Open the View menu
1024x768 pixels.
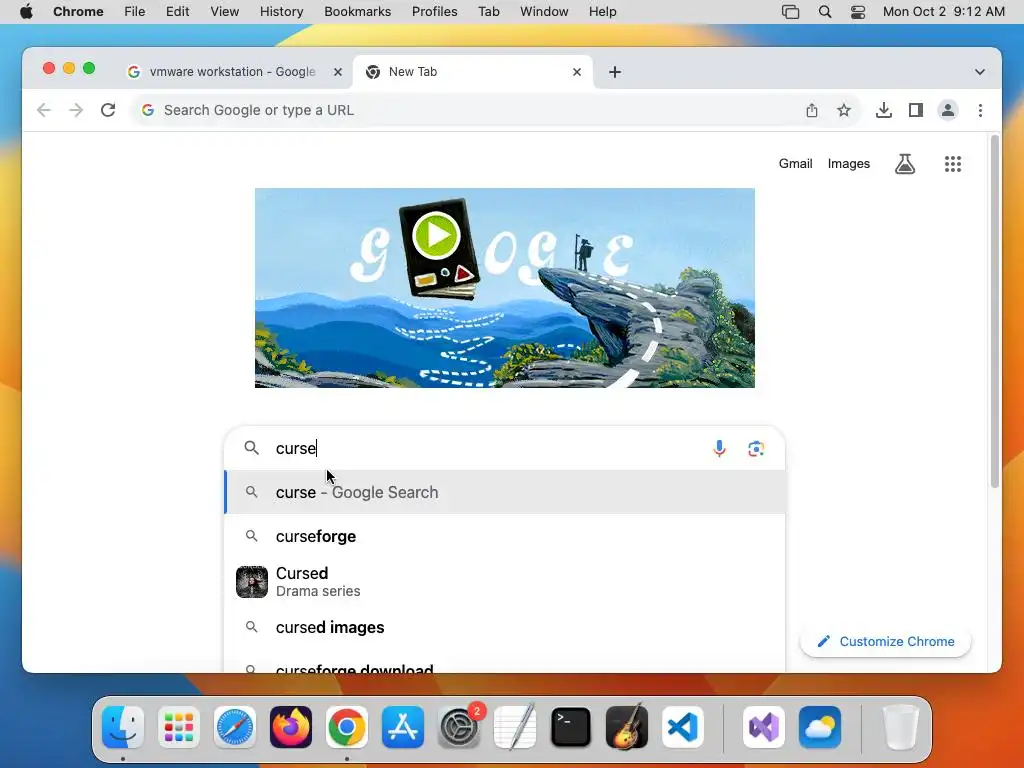point(225,12)
